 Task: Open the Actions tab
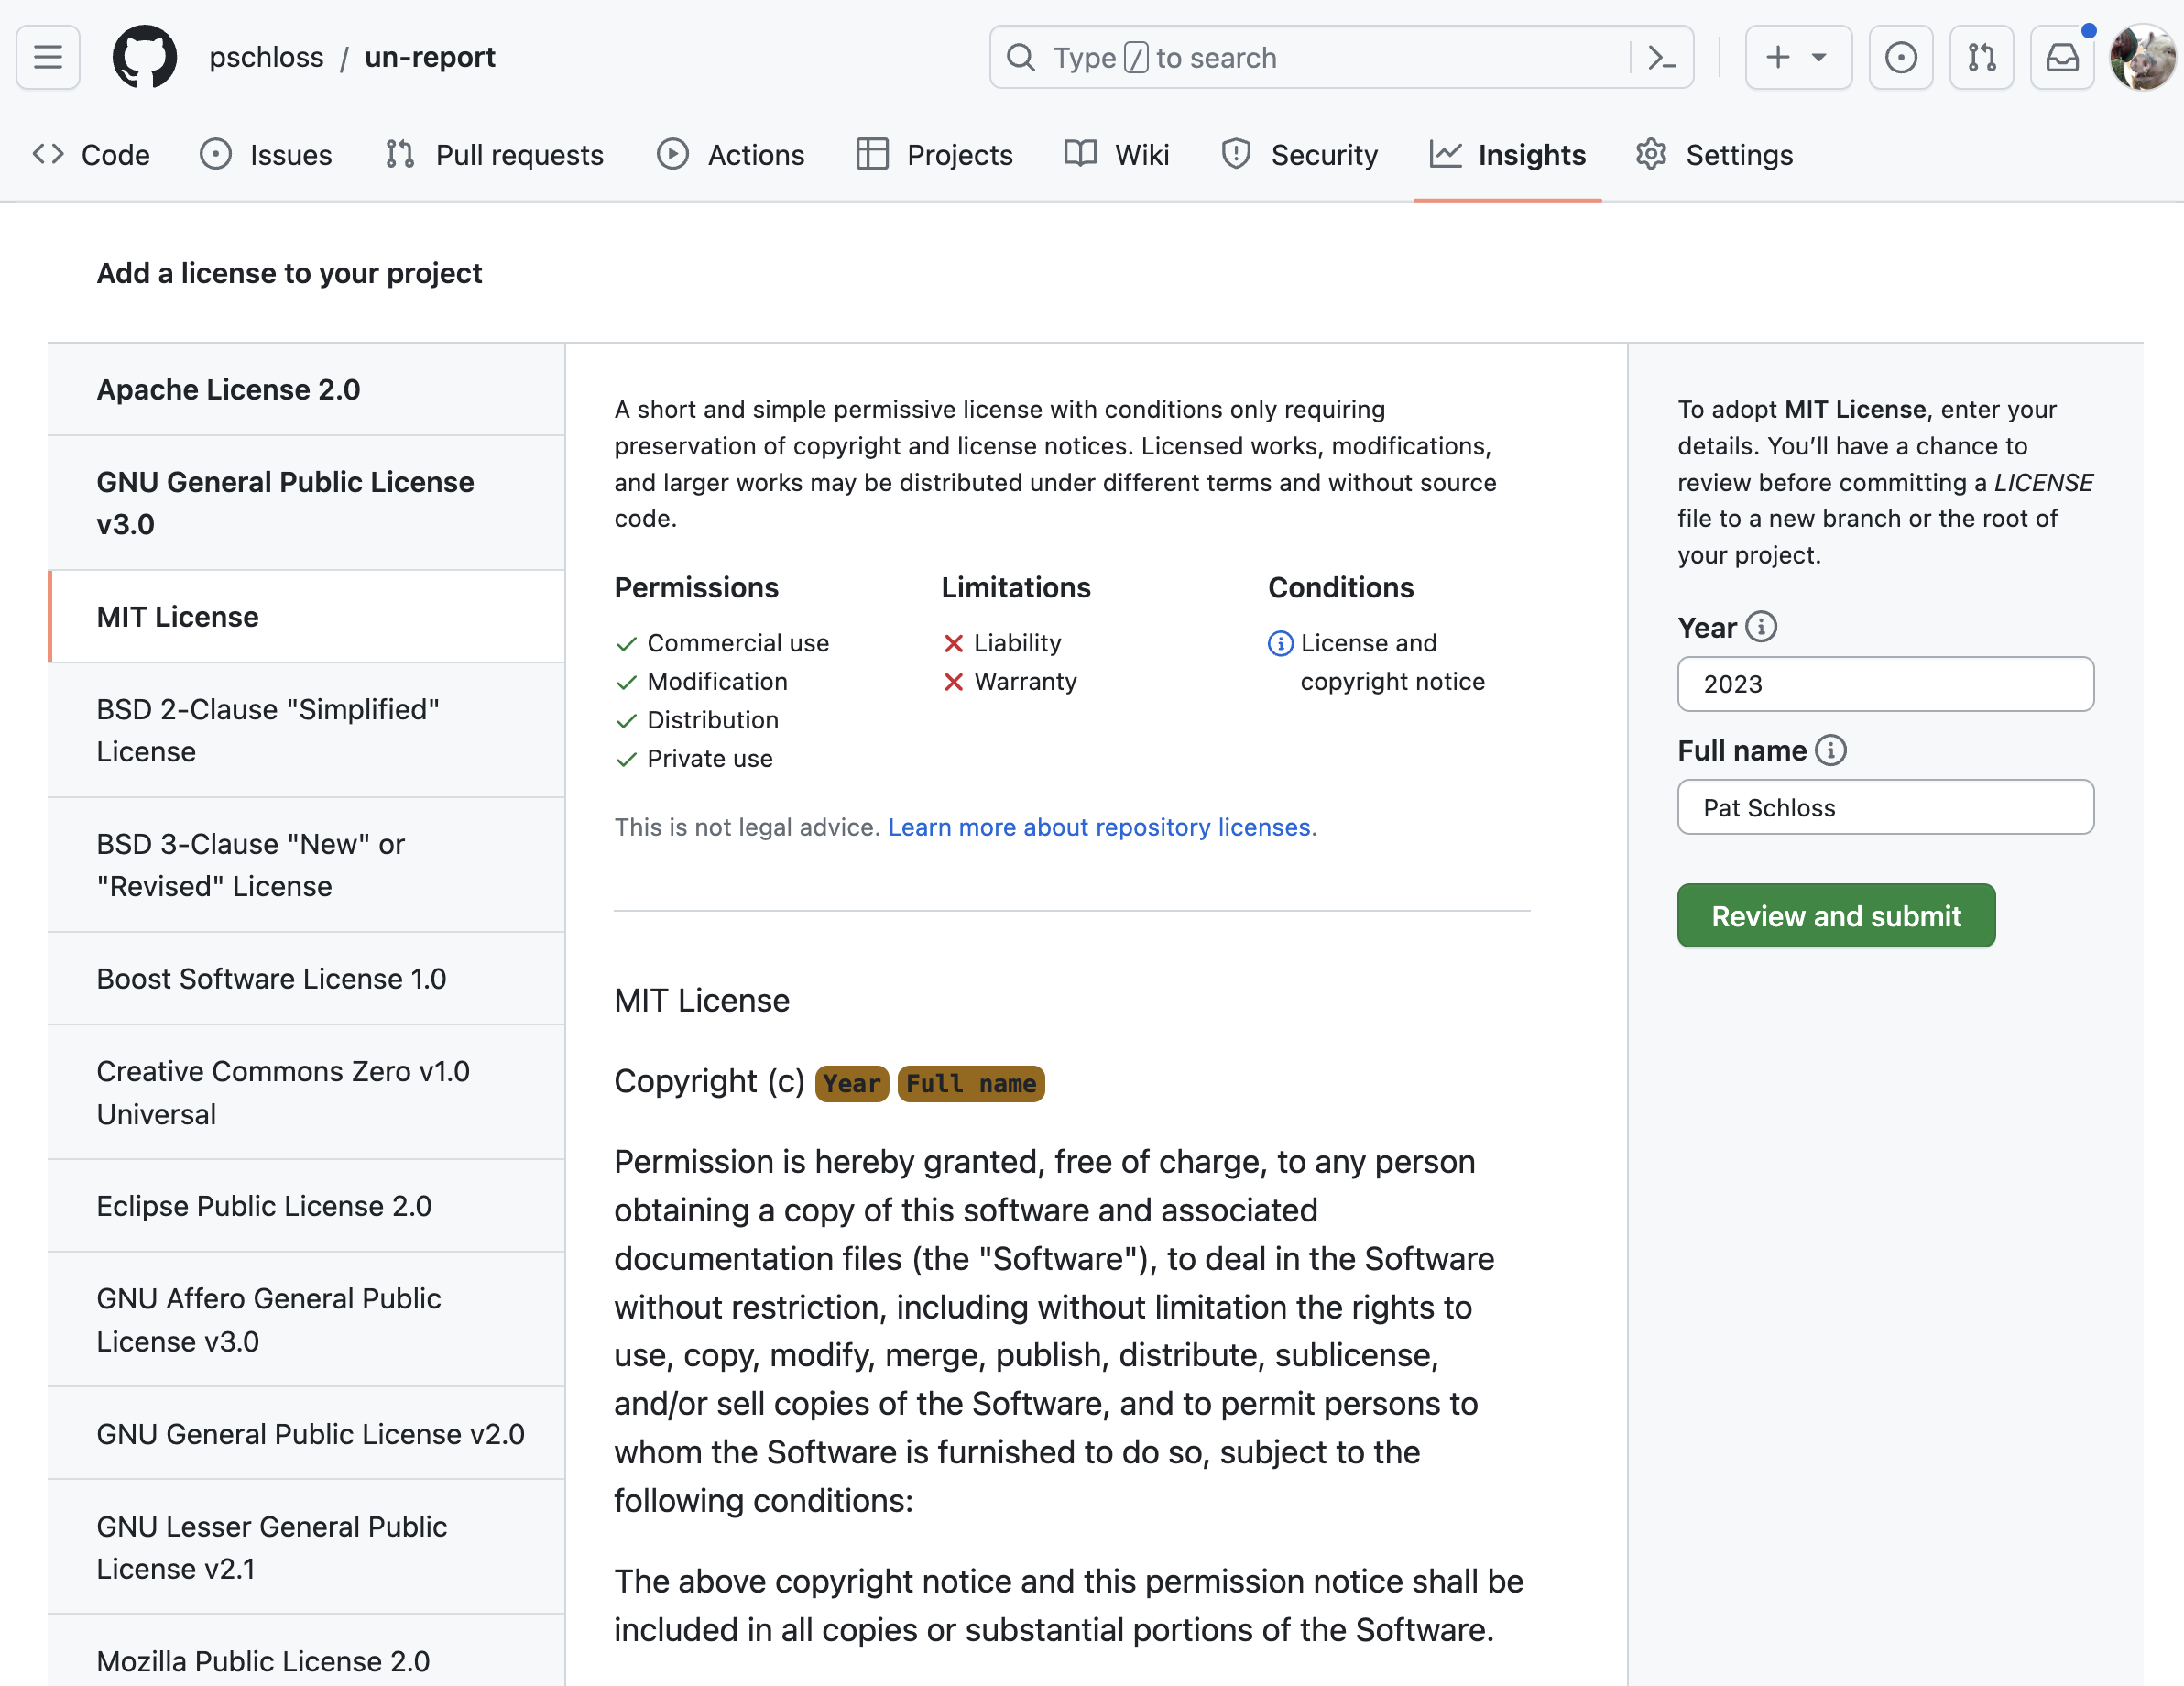pos(731,155)
